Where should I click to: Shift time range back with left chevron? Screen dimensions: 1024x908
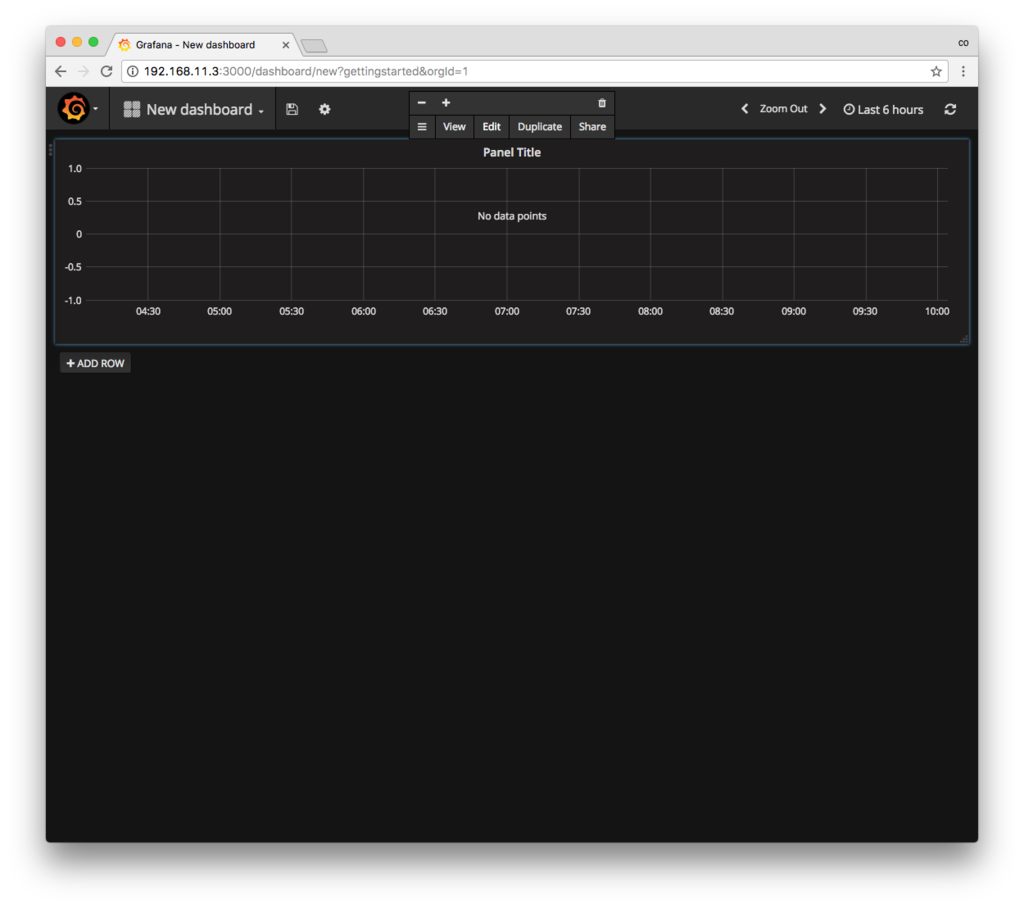[x=744, y=108]
